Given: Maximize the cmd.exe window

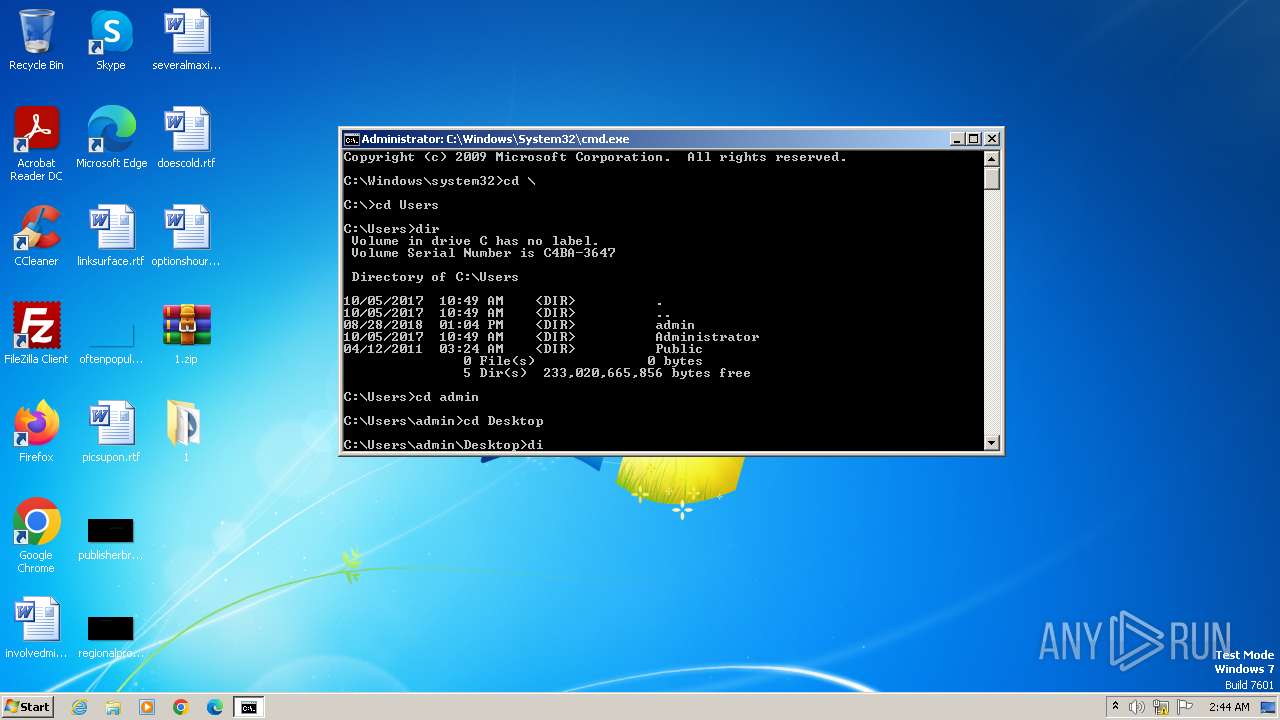Looking at the screenshot, I should pos(974,139).
